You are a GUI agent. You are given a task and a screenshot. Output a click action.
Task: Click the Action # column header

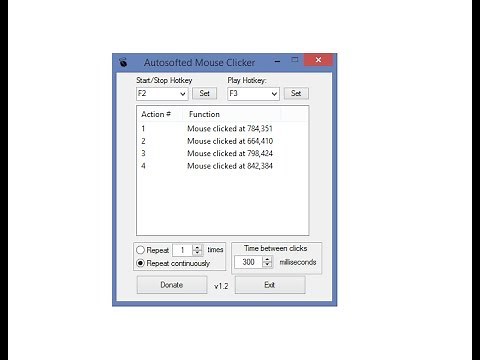(x=160, y=114)
